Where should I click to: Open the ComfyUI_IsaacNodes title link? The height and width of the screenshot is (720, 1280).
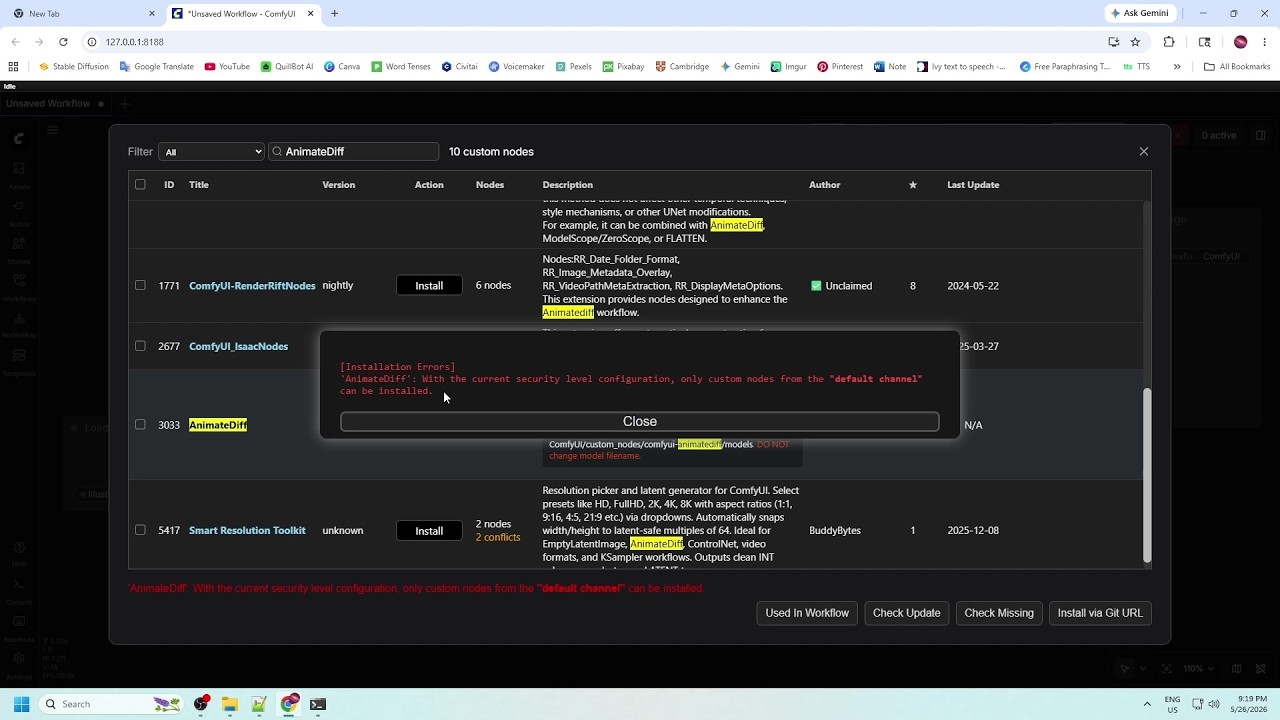click(238, 346)
